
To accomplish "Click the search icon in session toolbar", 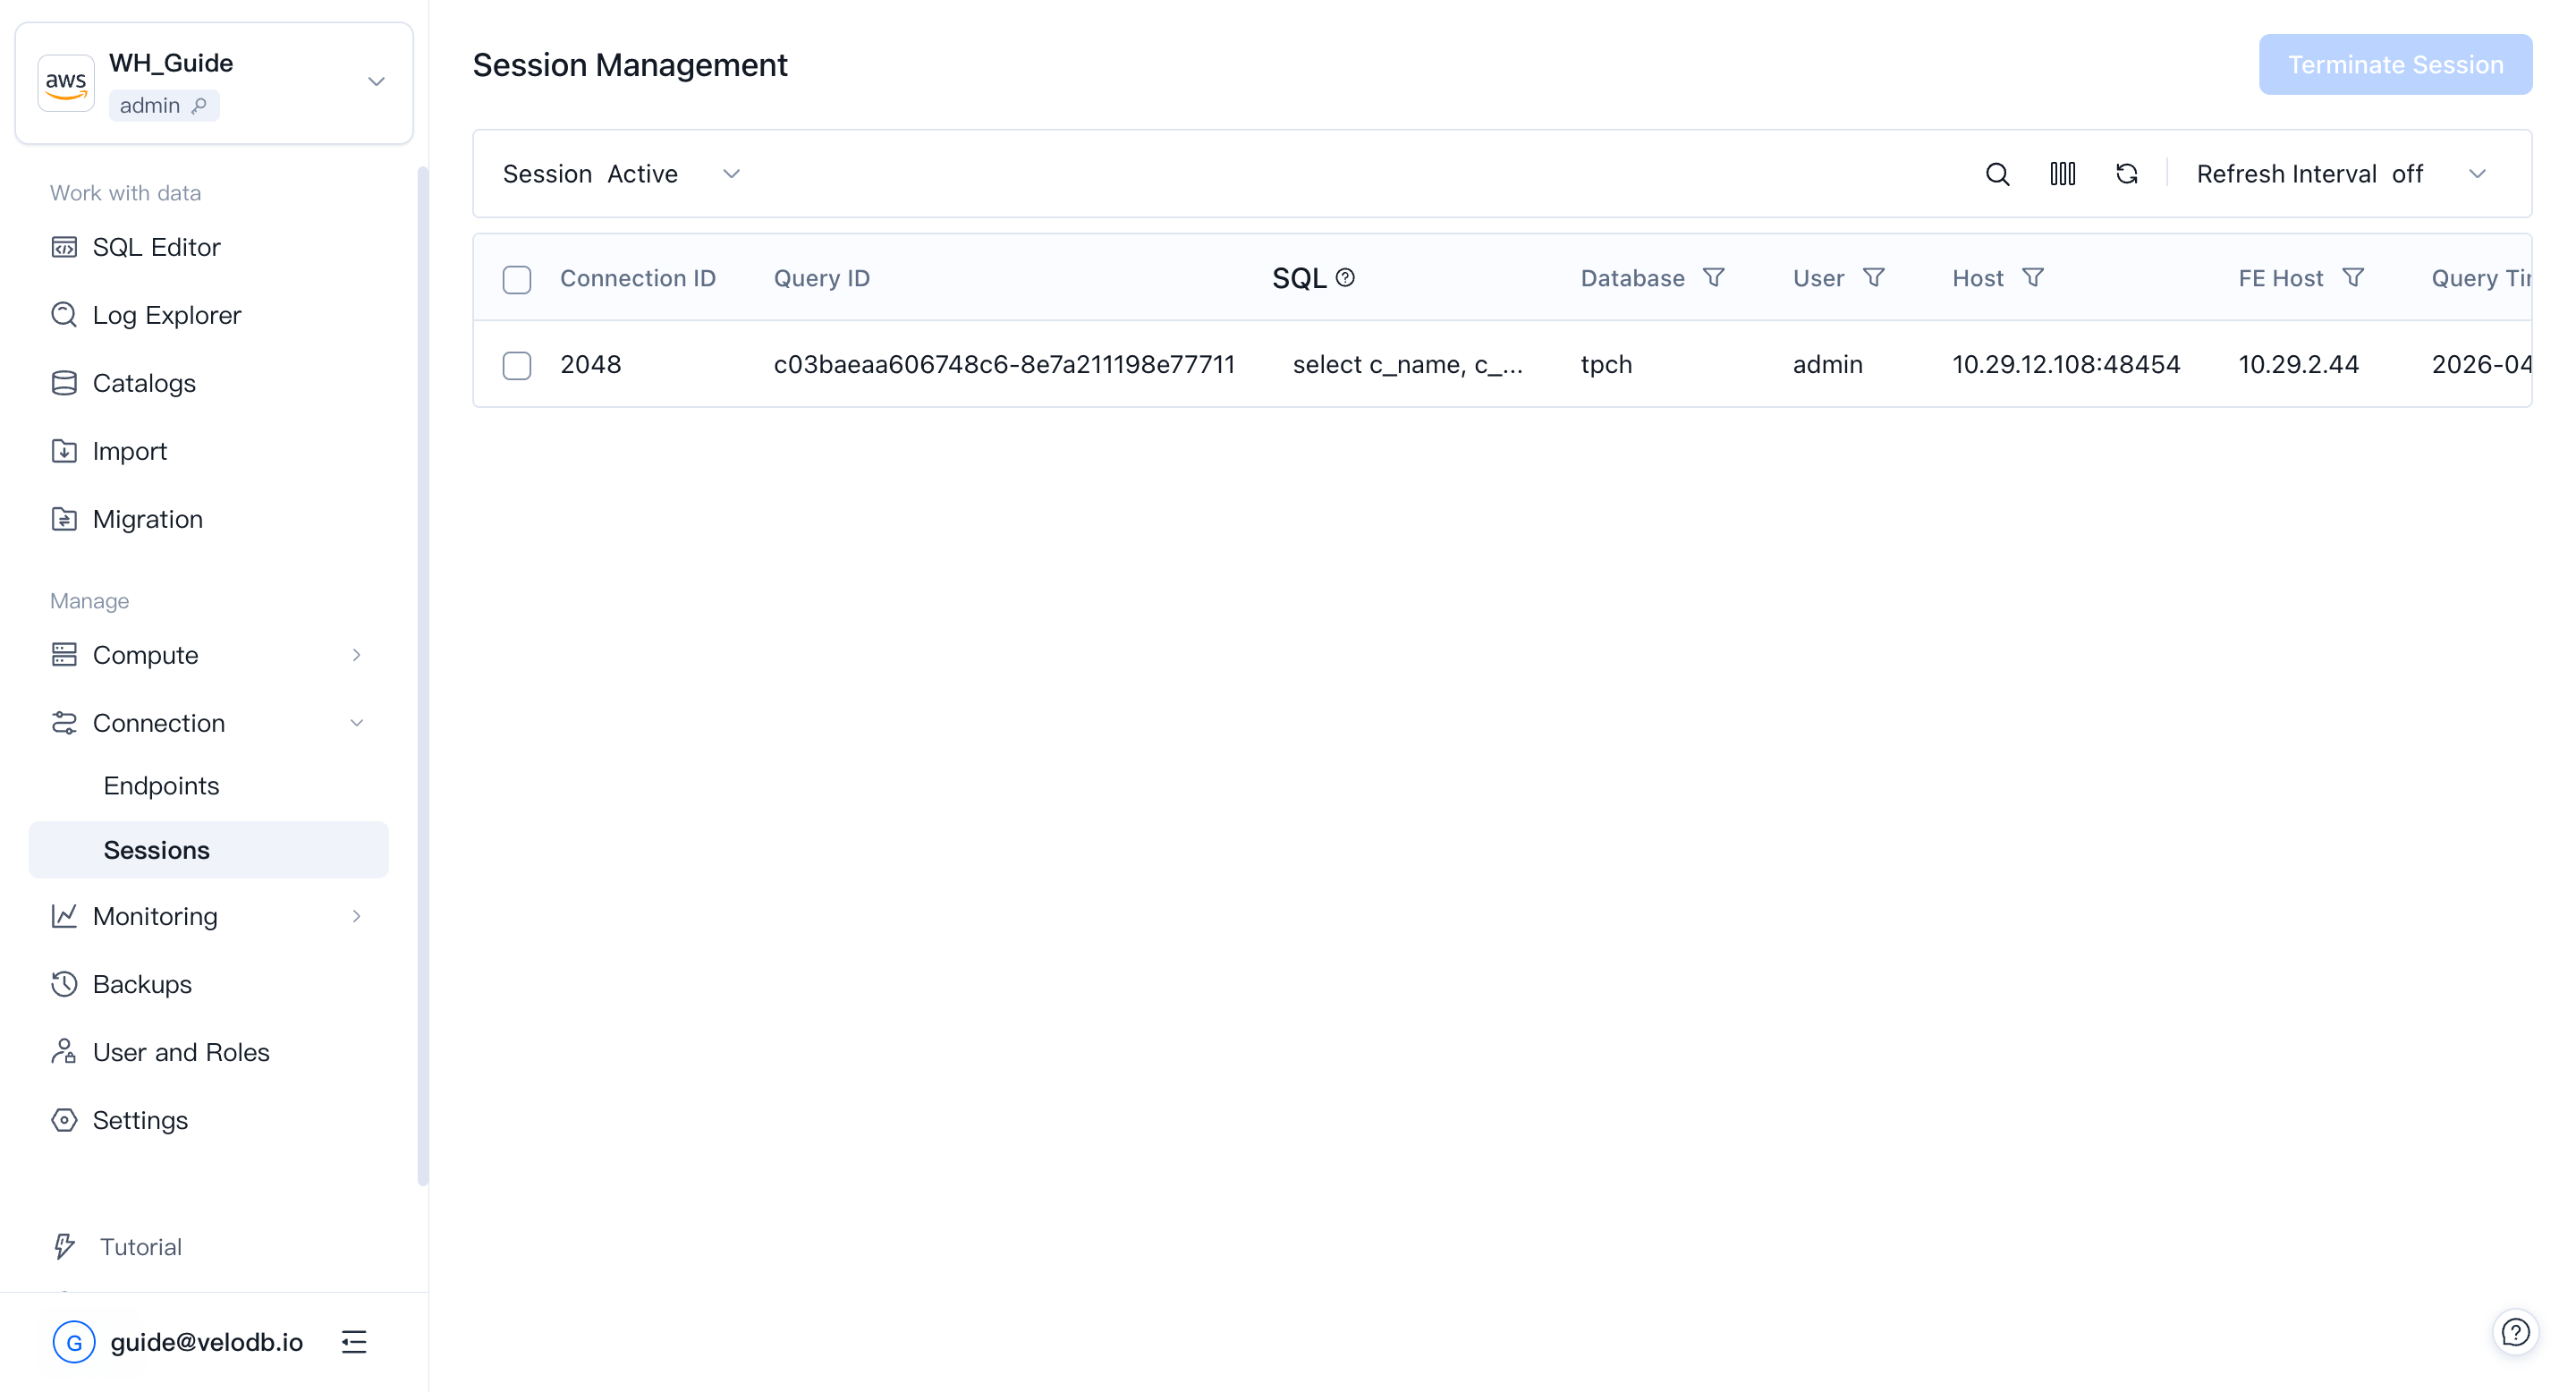I will (1997, 174).
